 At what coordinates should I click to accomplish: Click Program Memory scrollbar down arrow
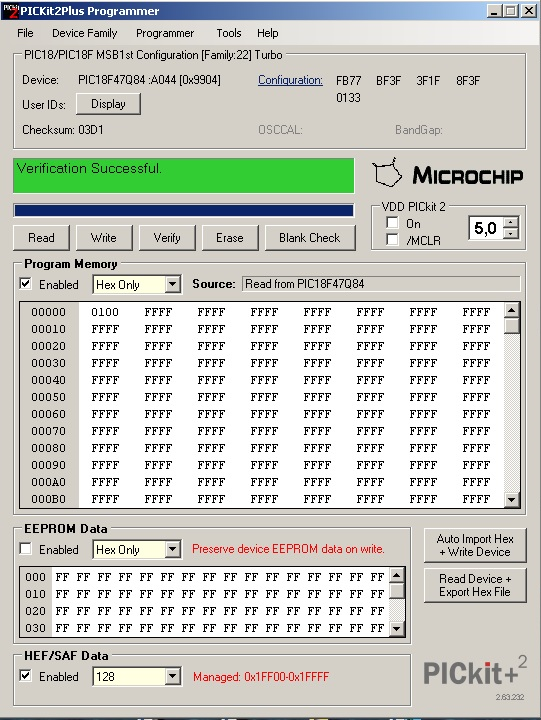511,500
